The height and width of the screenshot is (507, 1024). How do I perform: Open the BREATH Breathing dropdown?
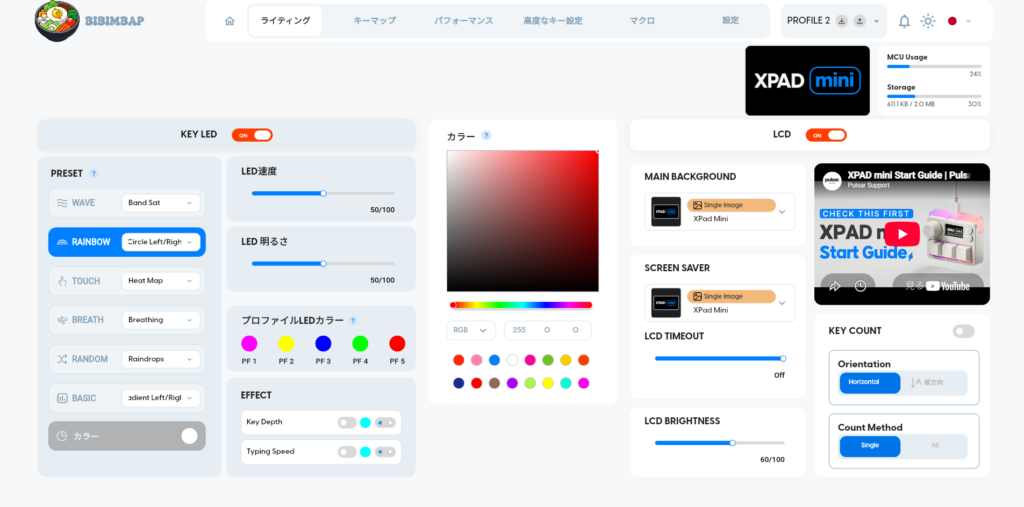(161, 320)
